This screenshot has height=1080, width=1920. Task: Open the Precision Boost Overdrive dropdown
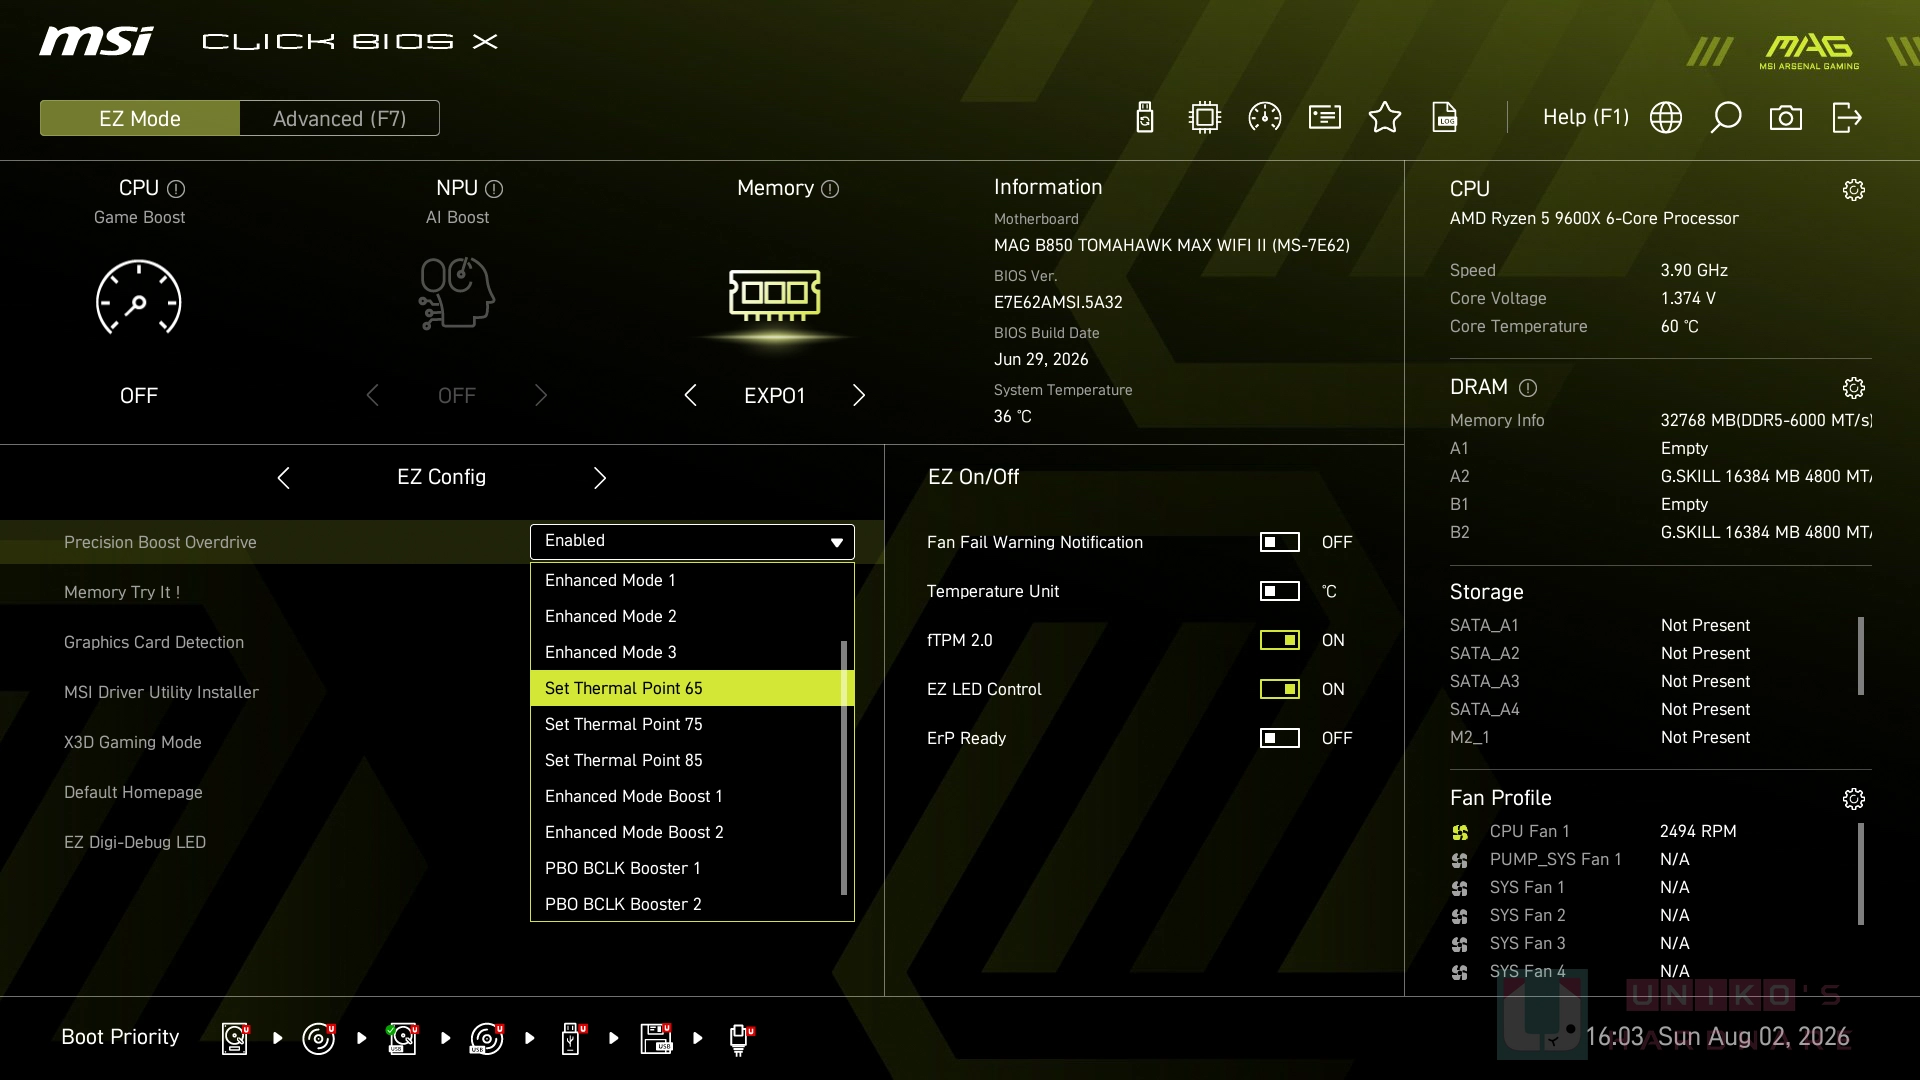692,541
